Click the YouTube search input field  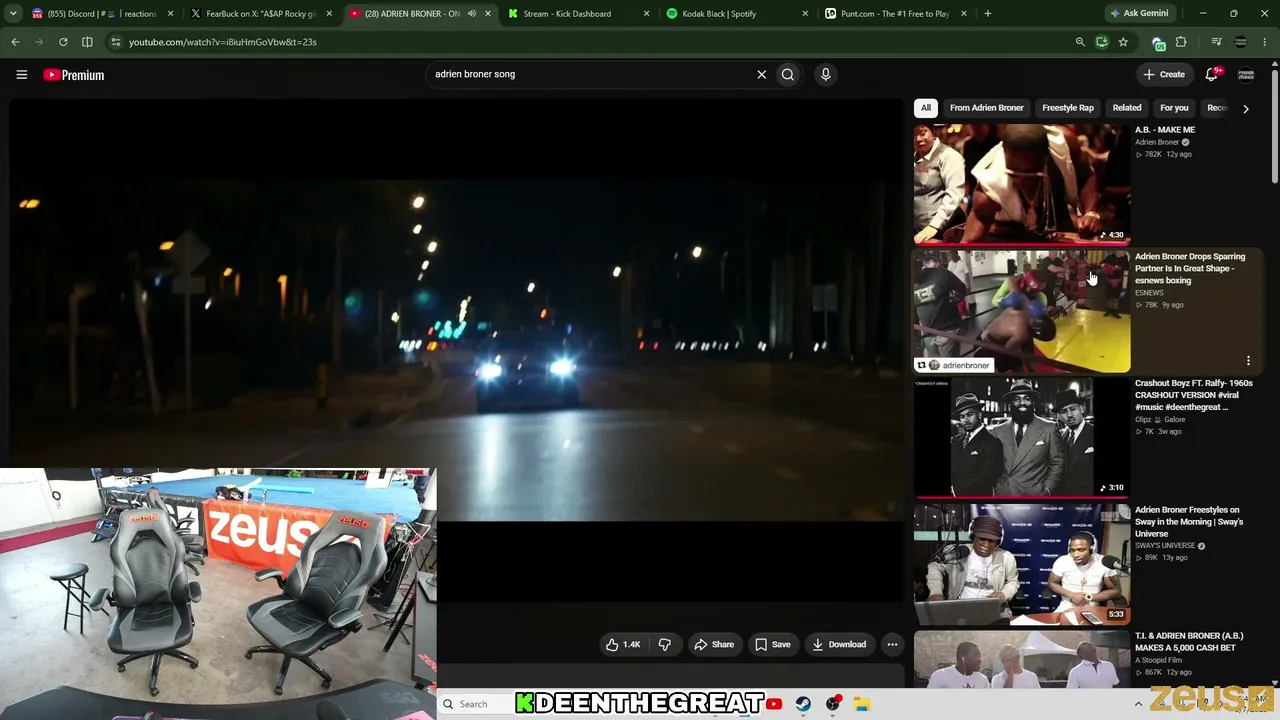click(590, 74)
